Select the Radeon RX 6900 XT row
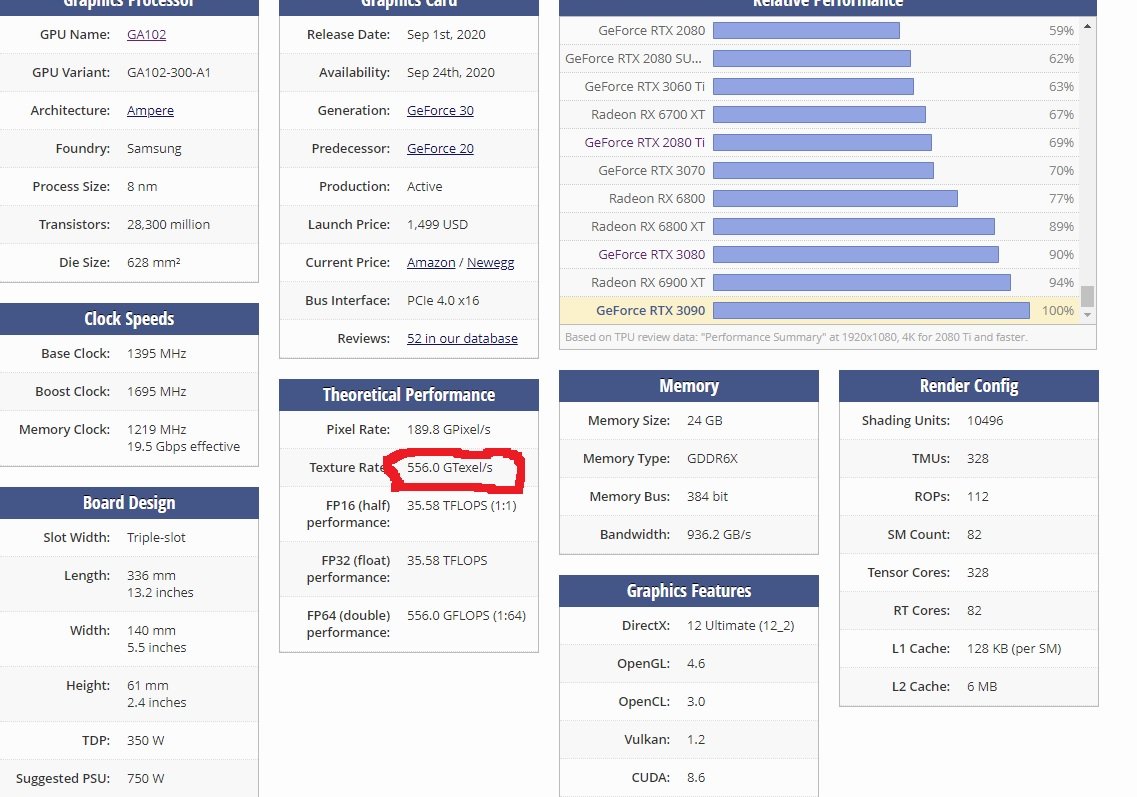The width and height of the screenshot is (1137, 797). (x=819, y=282)
